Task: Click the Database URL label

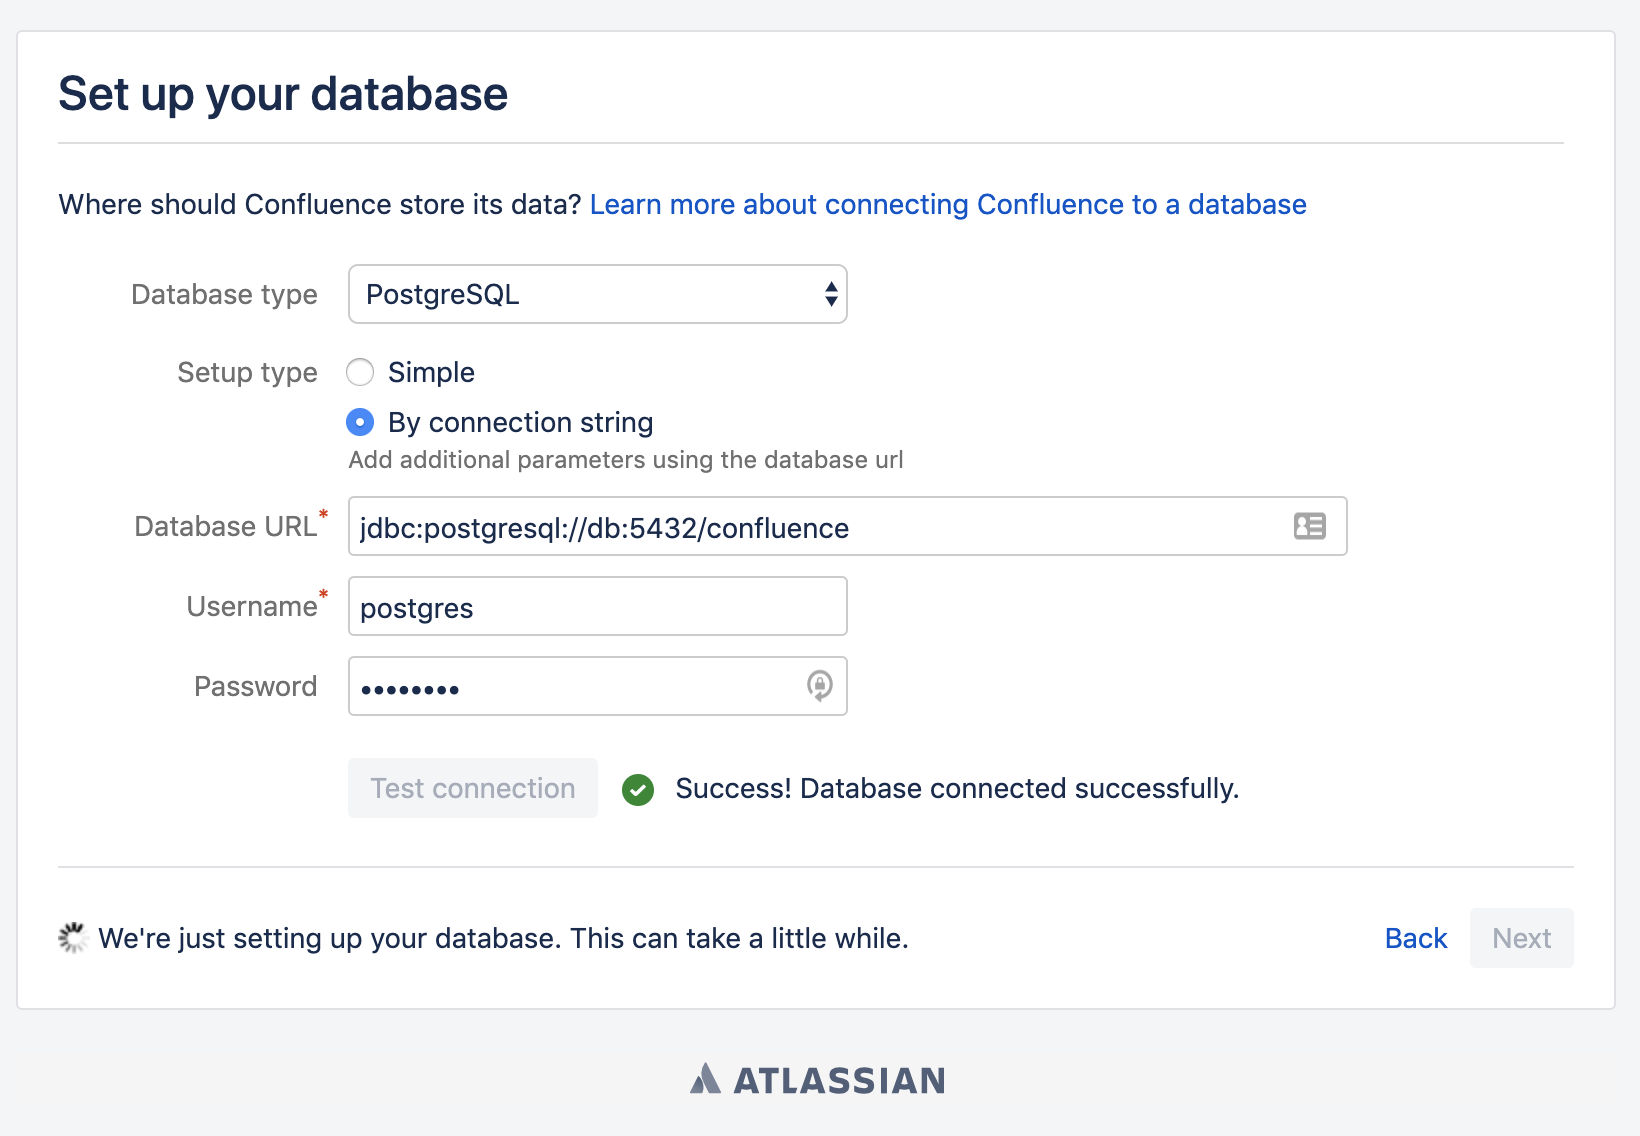Action: point(226,526)
